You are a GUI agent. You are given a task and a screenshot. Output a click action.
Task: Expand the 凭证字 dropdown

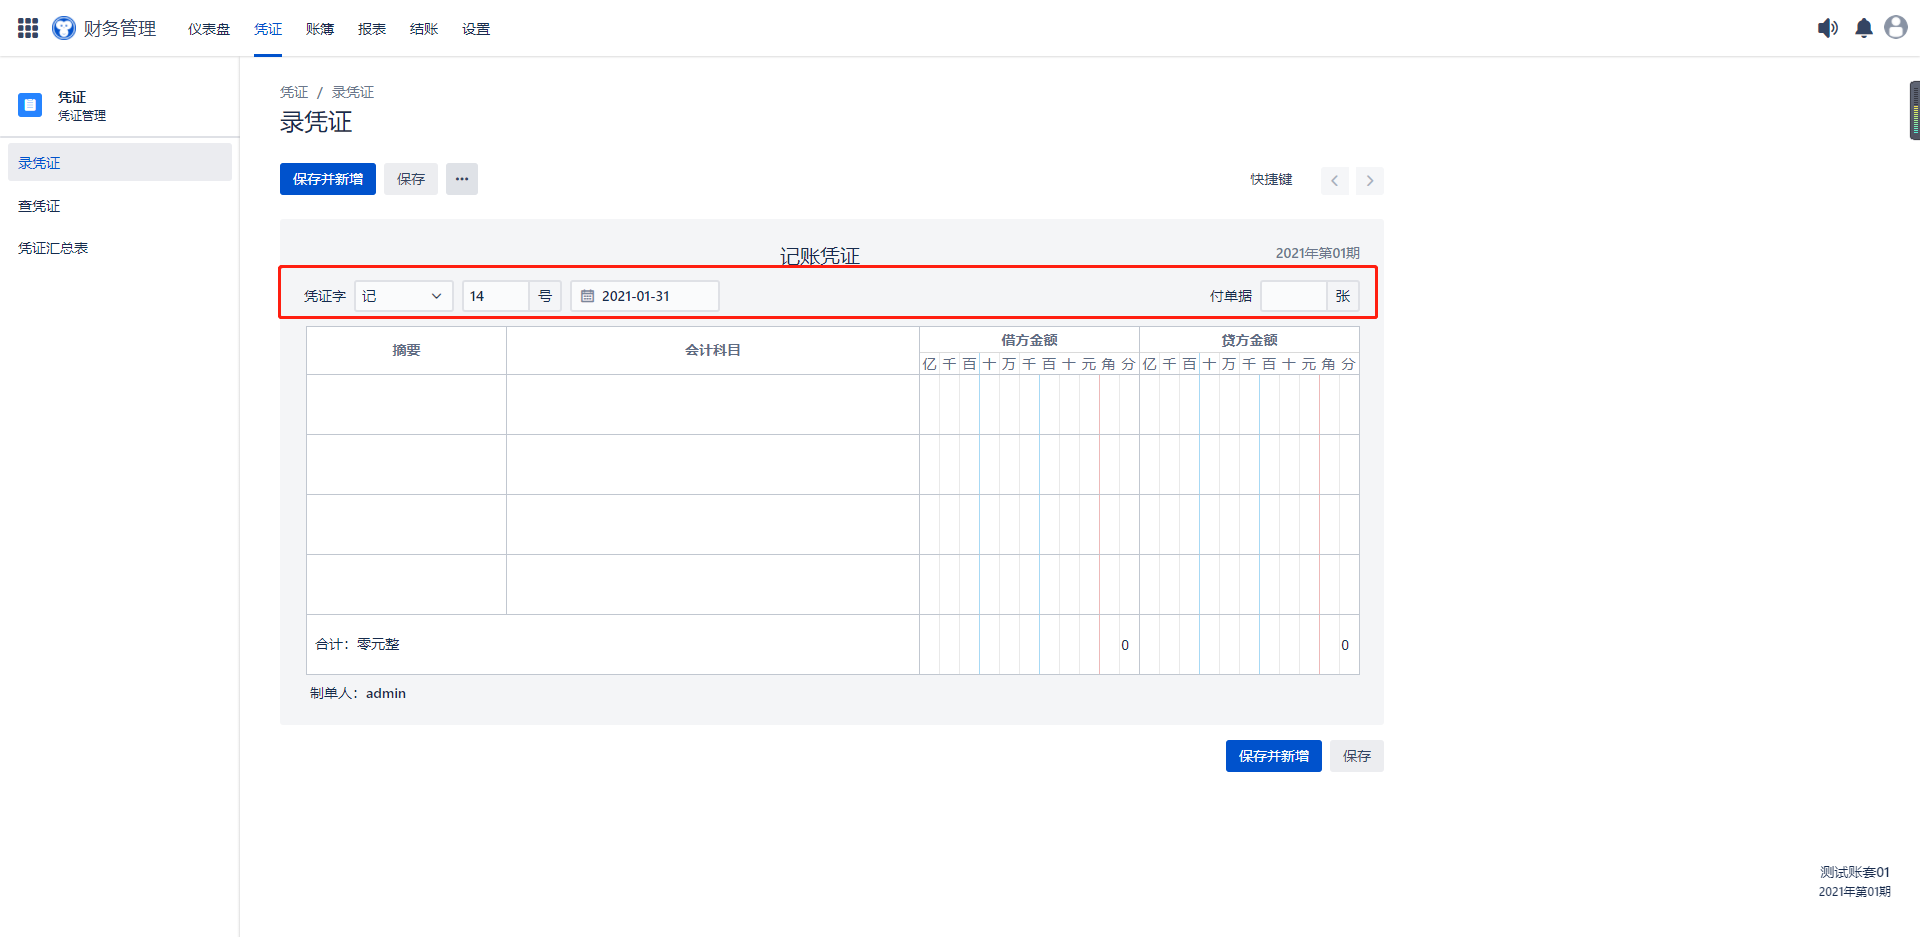coord(404,296)
